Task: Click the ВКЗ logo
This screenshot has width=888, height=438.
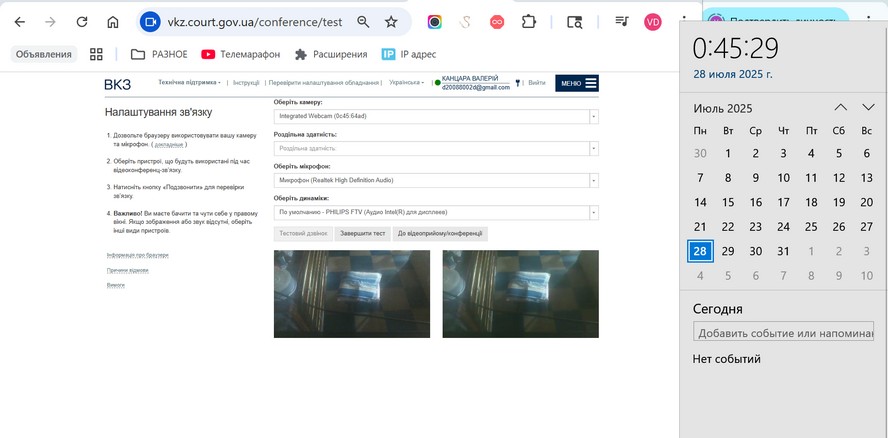Action: (x=118, y=84)
